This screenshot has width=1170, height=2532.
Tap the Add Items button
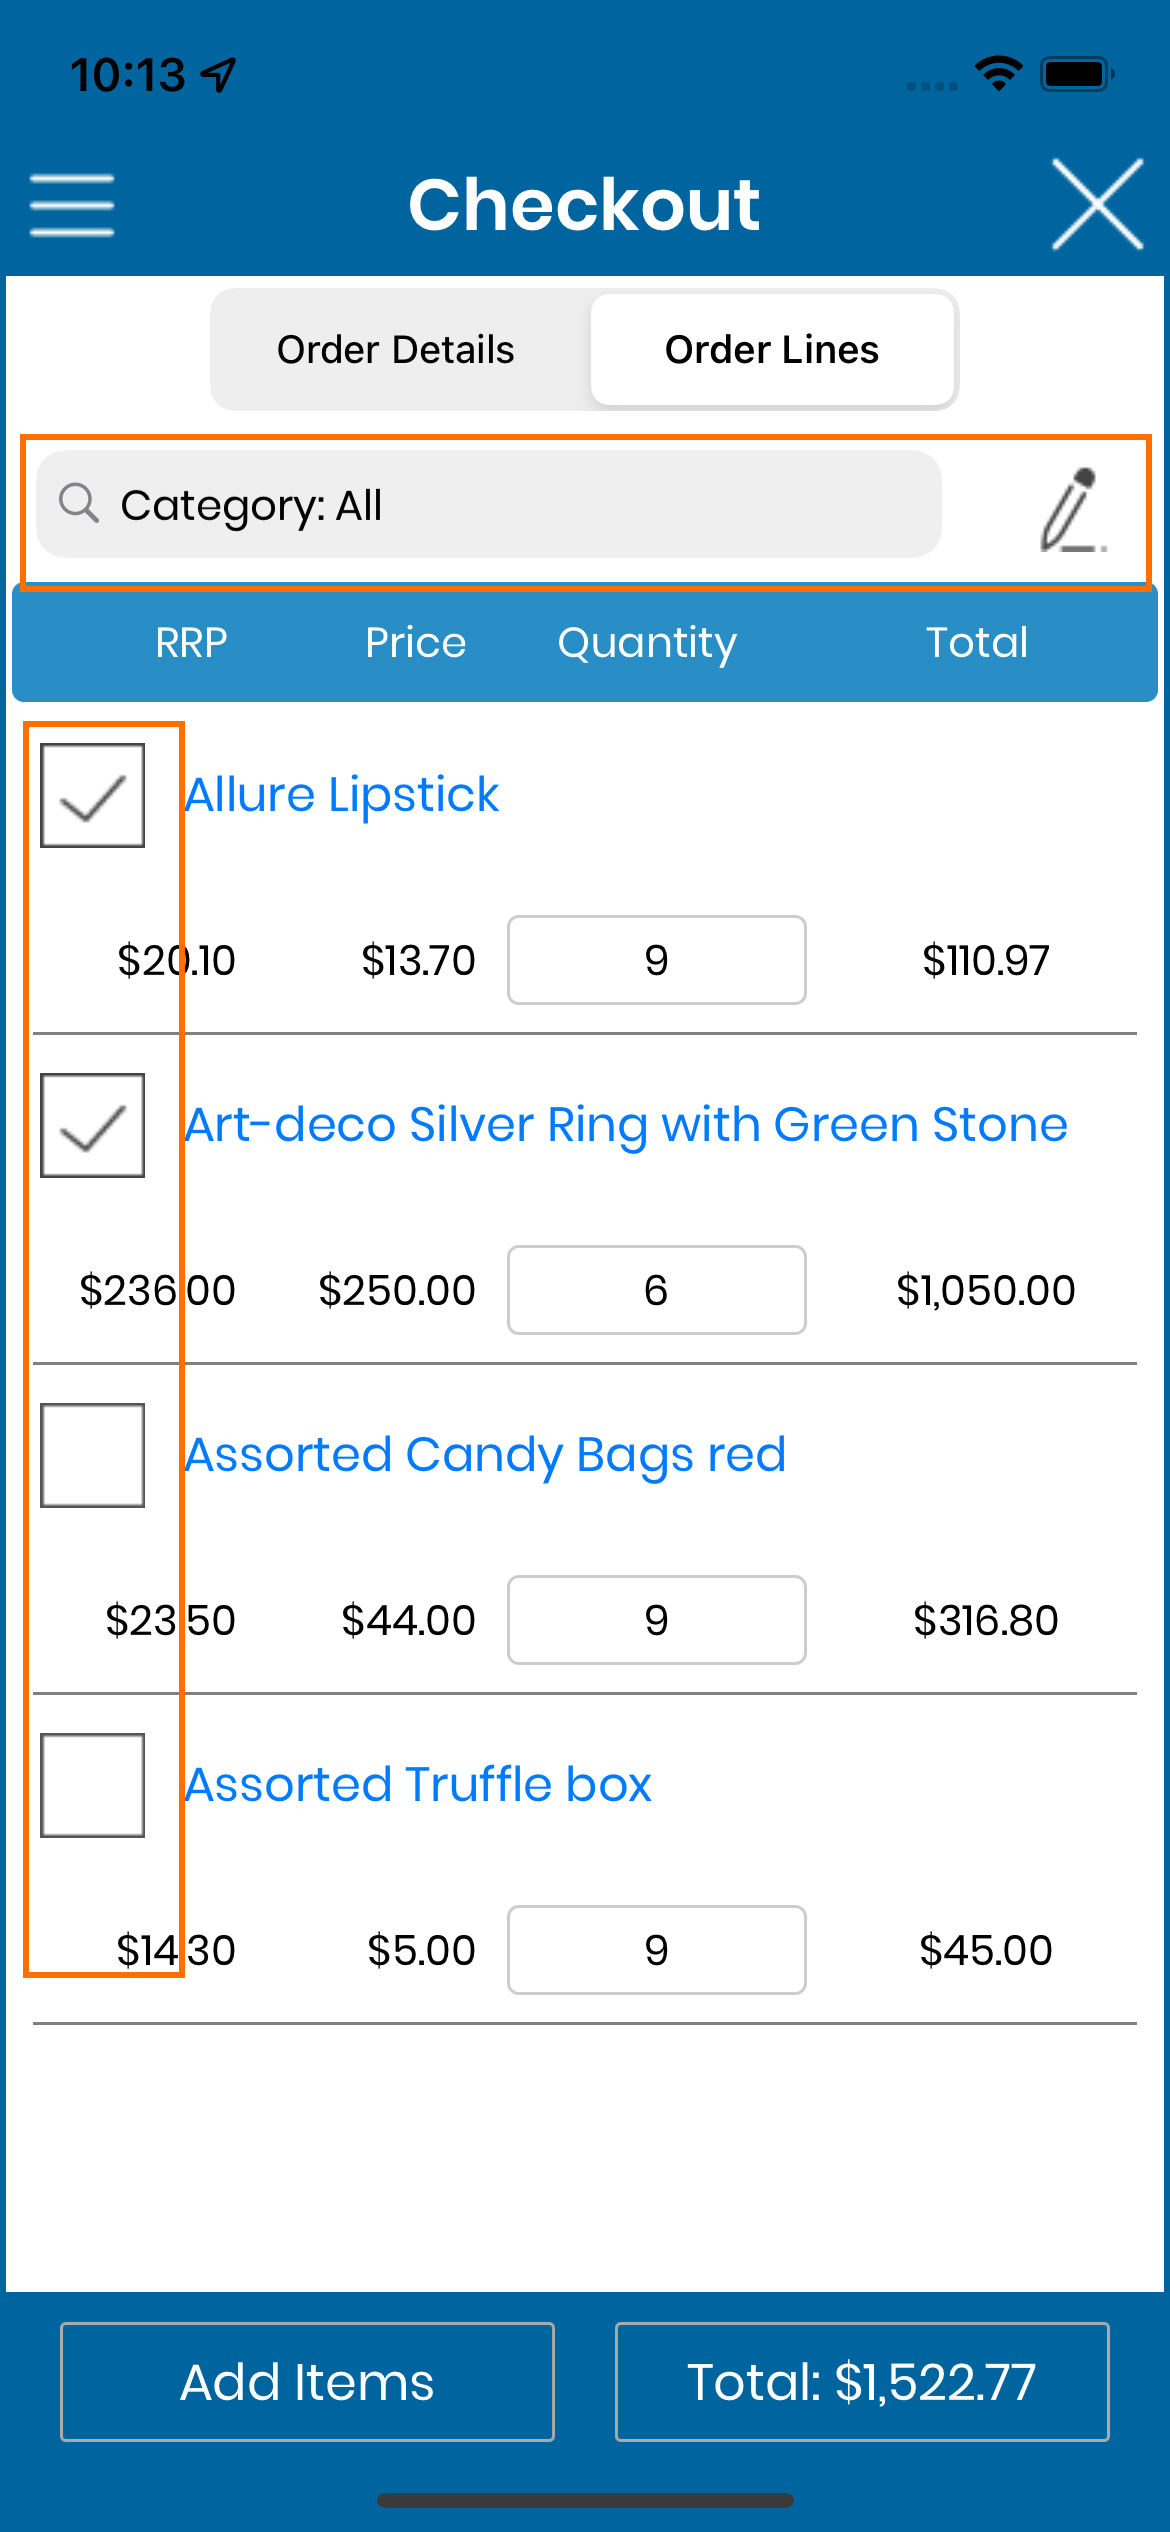[307, 2381]
